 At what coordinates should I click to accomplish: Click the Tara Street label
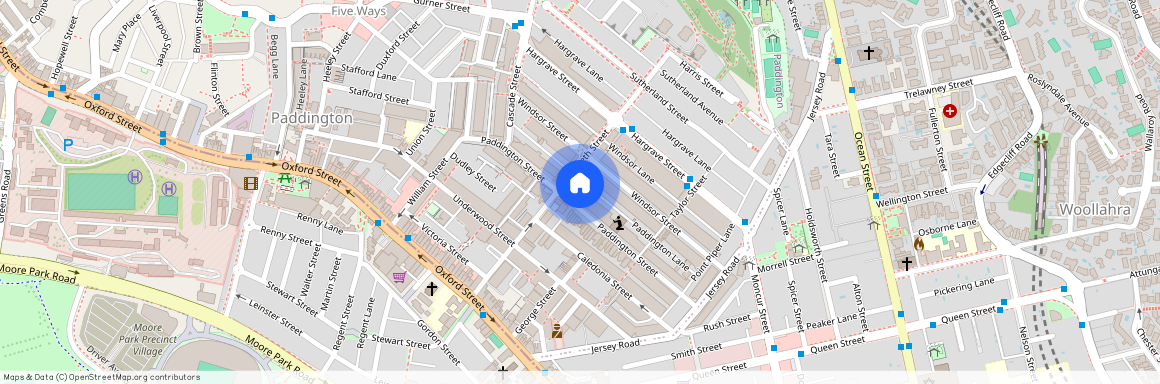[832, 155]
